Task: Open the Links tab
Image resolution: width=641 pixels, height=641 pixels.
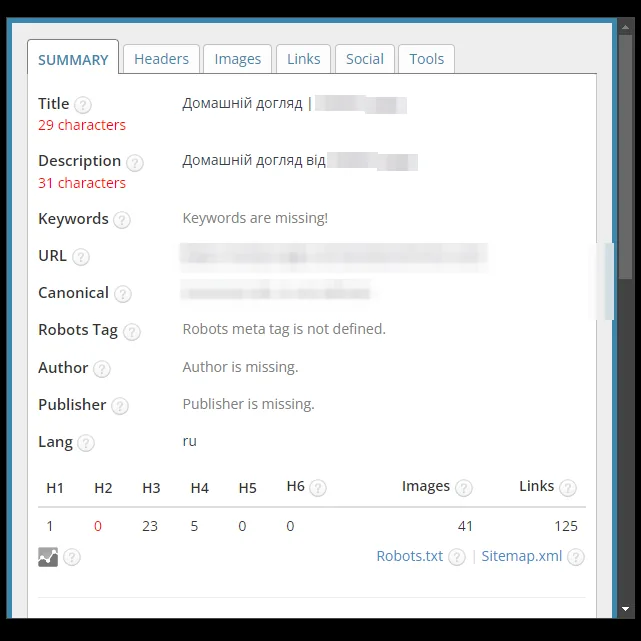Action: pos(303,59)
